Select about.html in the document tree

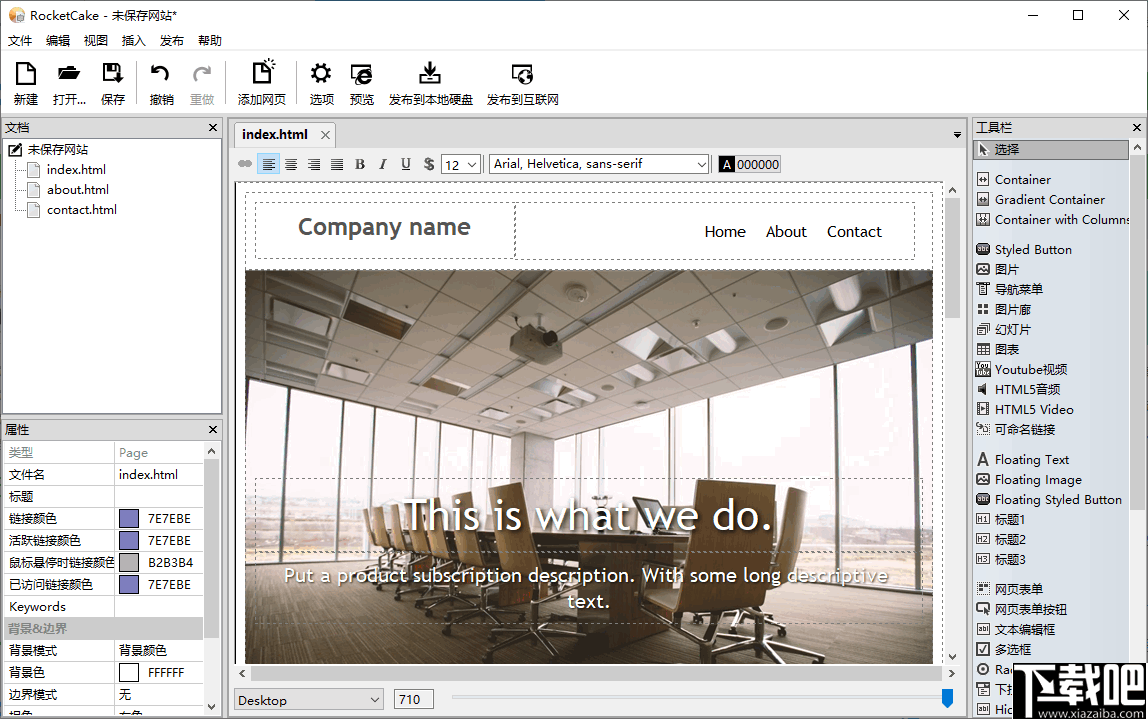click(77, 189)
